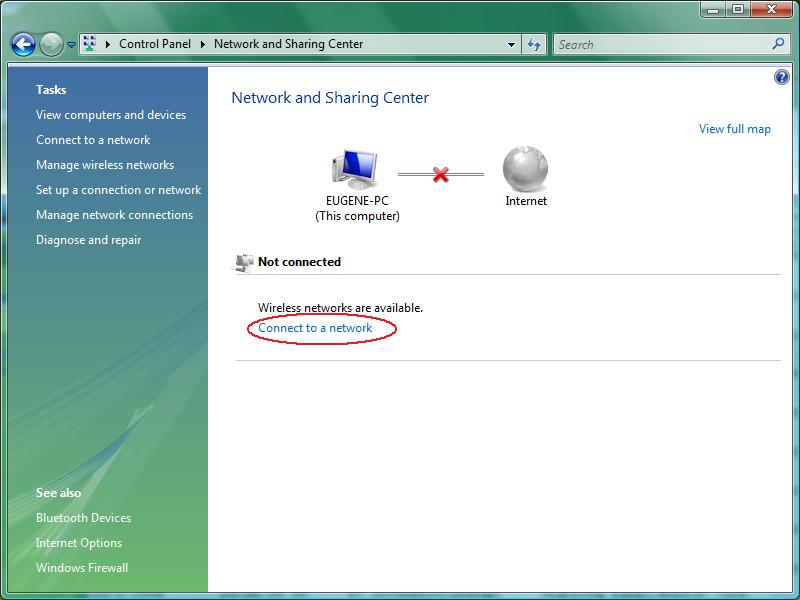Select Network and Sharing Center breadcrumb item
The width and height of the screenshot is (800, 600).
pos(287,44)
